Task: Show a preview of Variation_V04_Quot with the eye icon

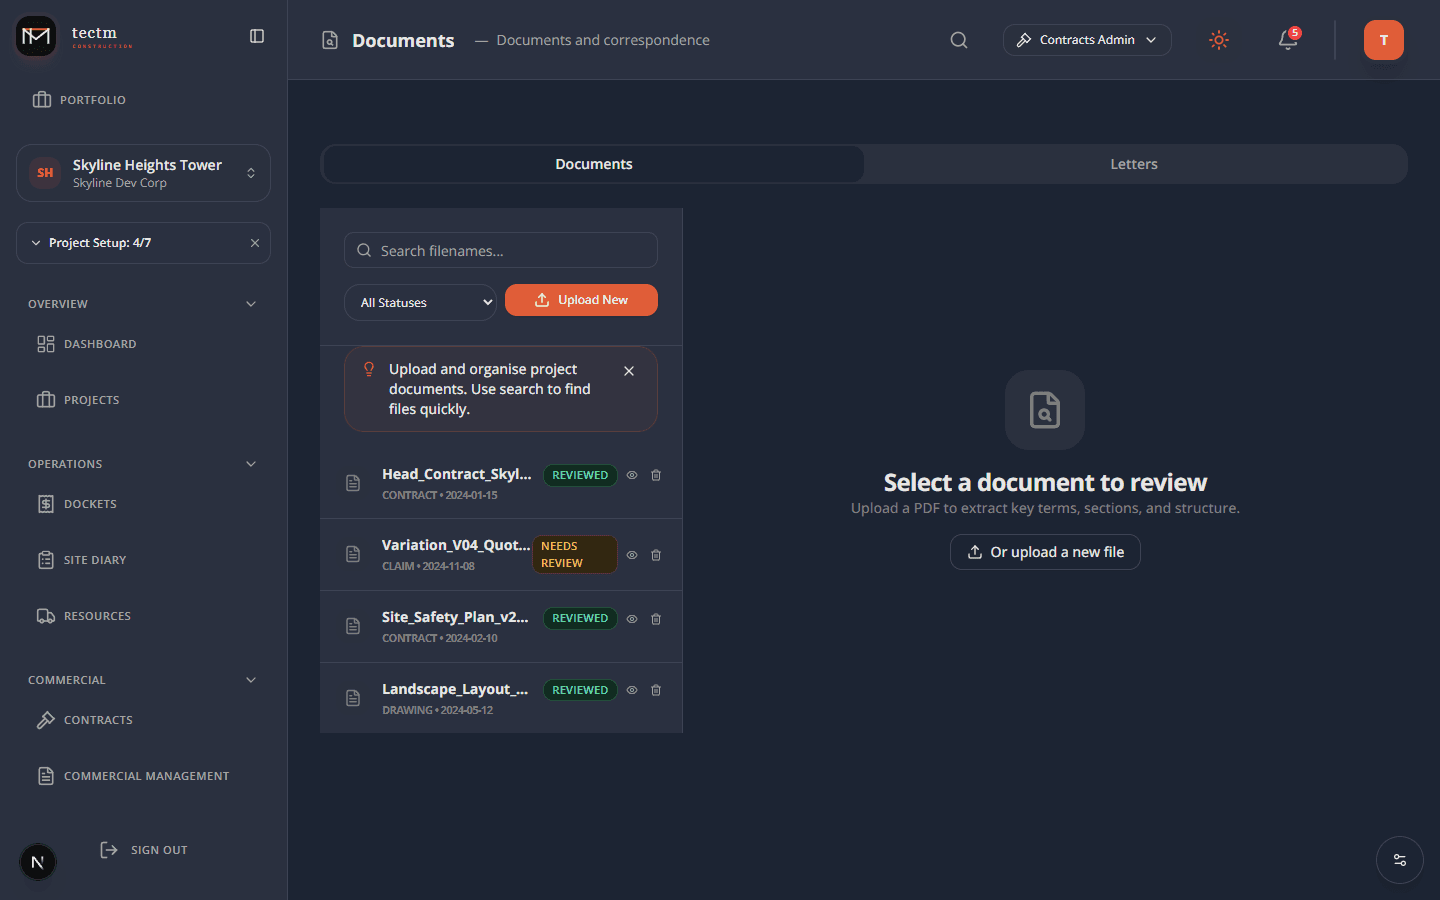Action: pos(631,554)
